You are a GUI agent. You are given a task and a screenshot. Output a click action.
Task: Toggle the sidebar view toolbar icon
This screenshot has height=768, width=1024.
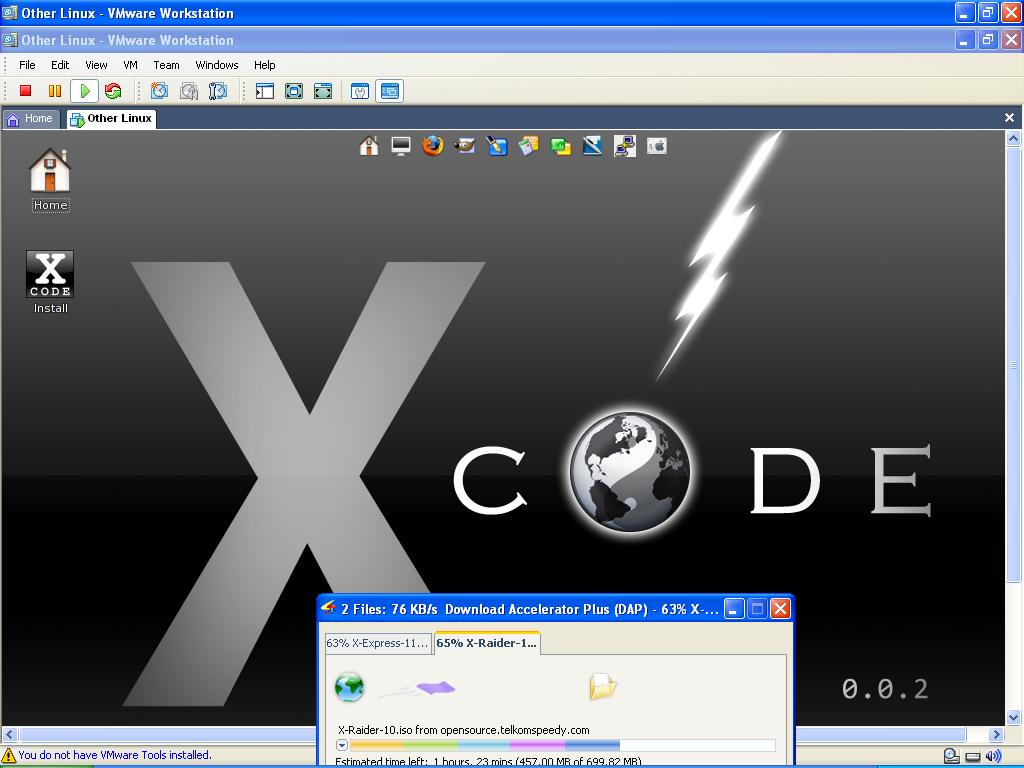(x=264, y=91)
